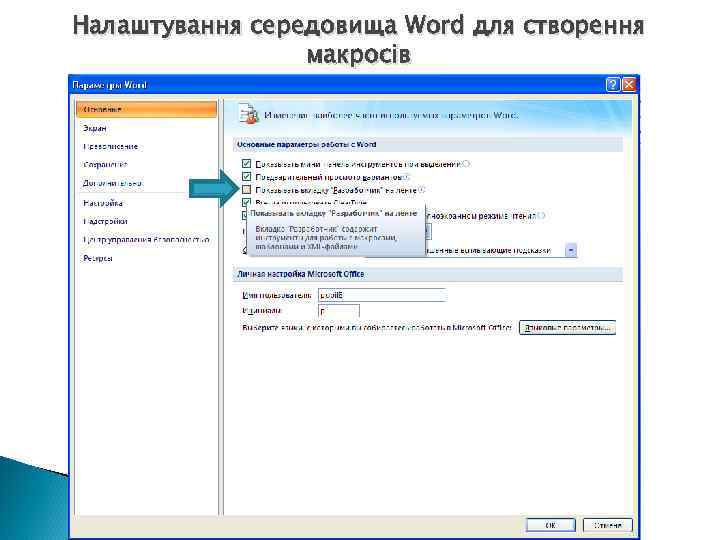Open the Правописание options category
720x540 pixels.
[x=111, y=146]
